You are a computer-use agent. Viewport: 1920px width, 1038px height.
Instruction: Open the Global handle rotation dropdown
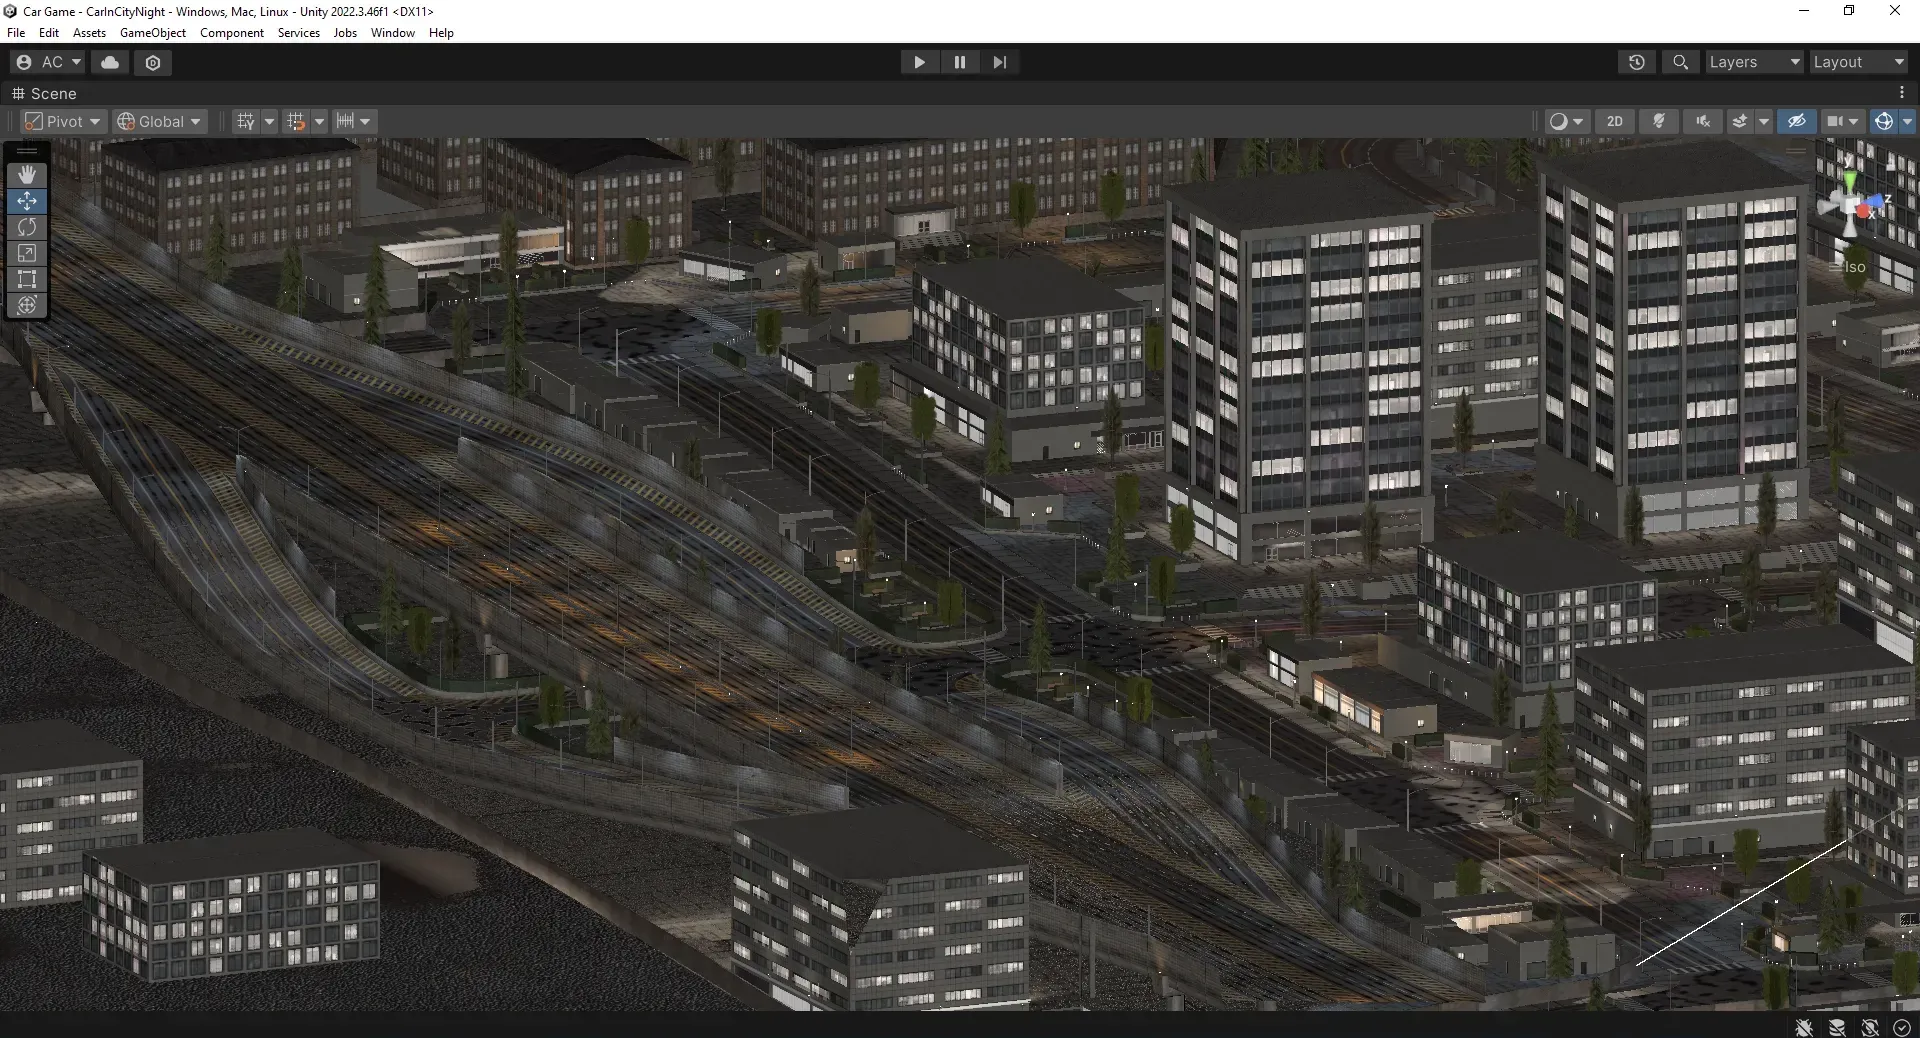160,121
